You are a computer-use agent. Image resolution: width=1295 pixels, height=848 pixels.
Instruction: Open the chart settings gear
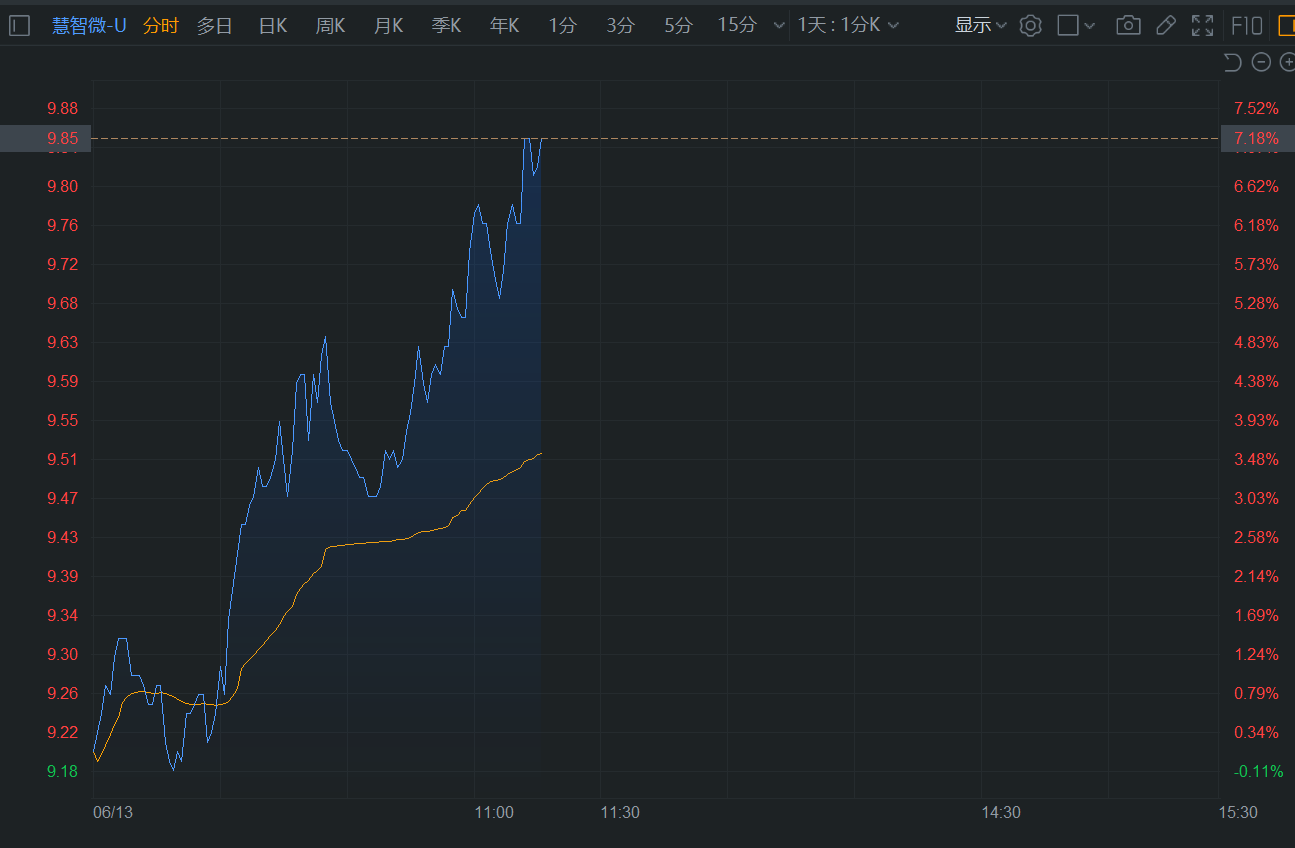click(x=1030, y=26)
